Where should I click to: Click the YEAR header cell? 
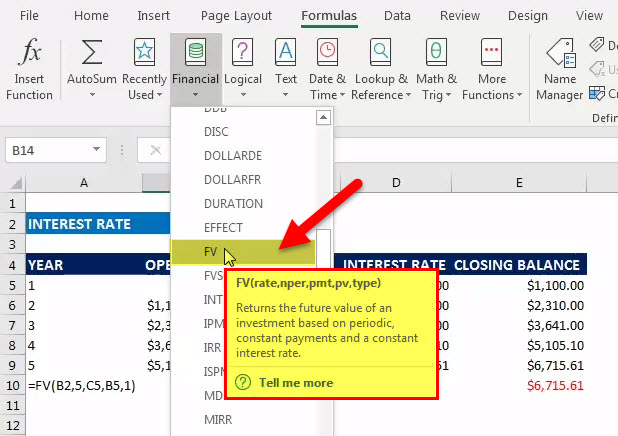tap(84, 265)
